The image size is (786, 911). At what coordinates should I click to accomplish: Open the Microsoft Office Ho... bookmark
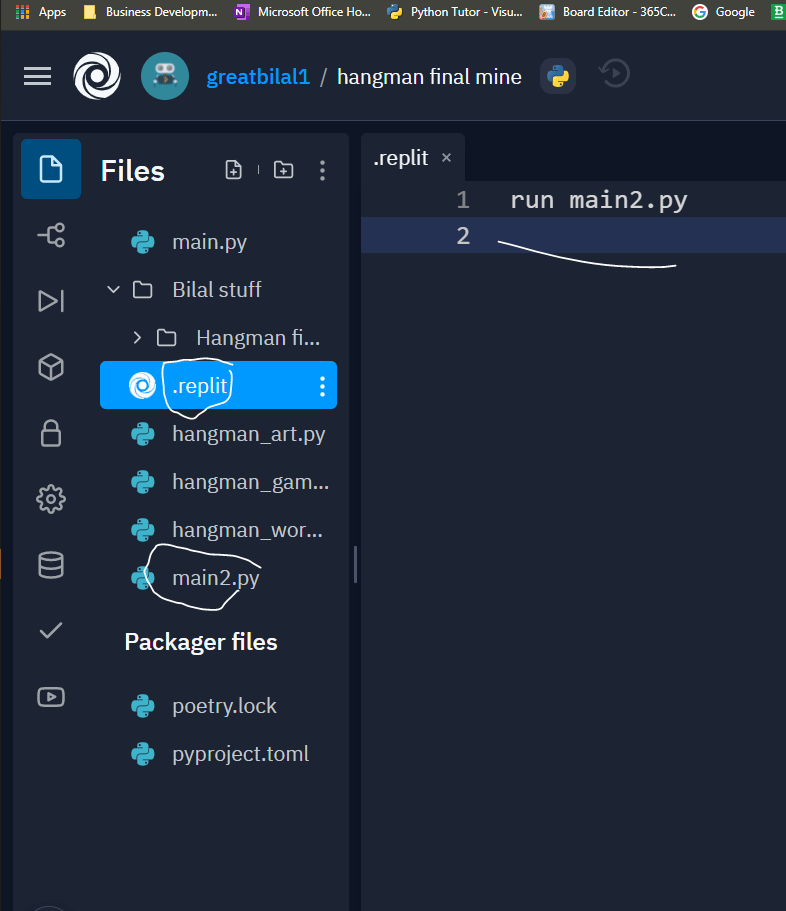303,12
